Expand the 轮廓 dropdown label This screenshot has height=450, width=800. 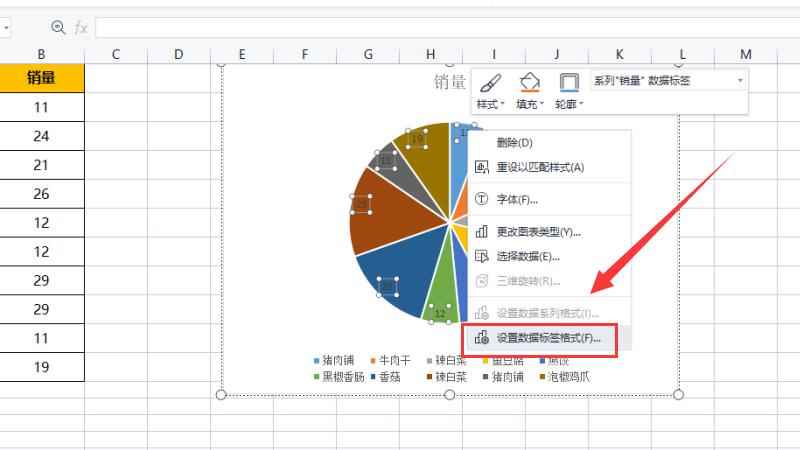click(569, 104)
